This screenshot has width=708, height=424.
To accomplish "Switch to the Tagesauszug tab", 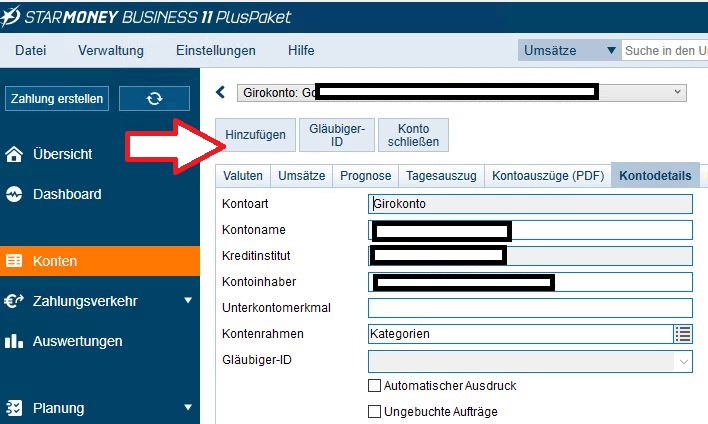I will click(x=441, y=176).
